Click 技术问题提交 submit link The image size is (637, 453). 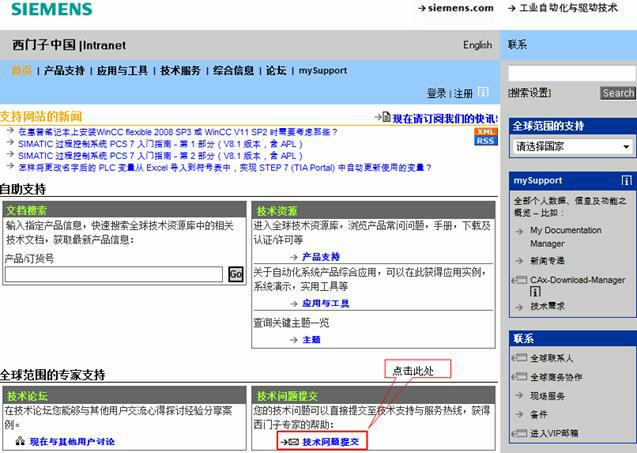(x=331, y=442)
